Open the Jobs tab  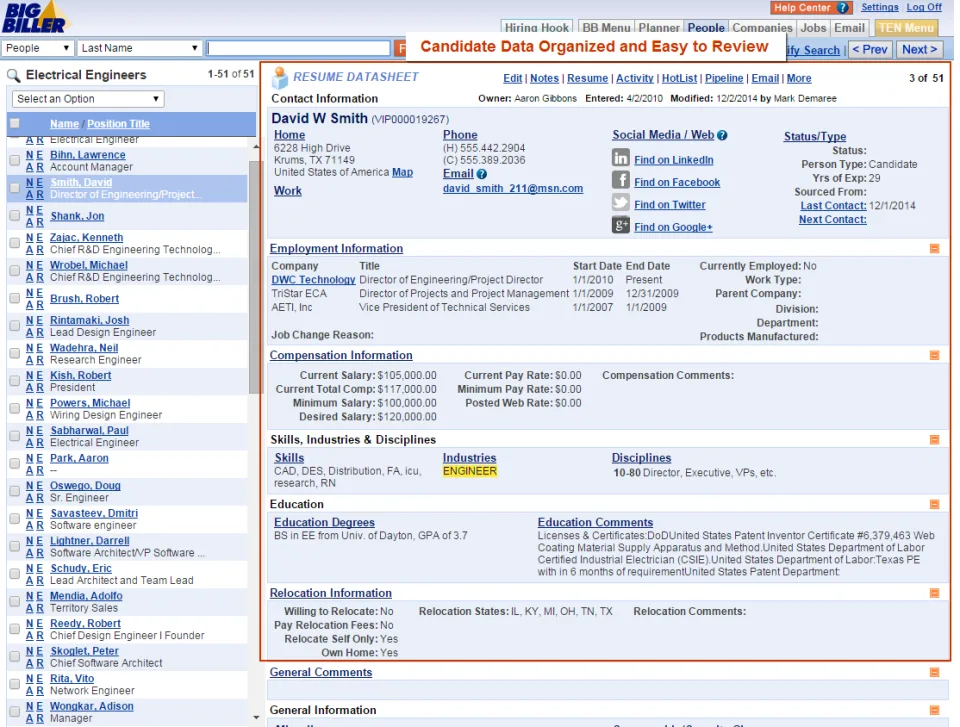(x=813, y=28)
